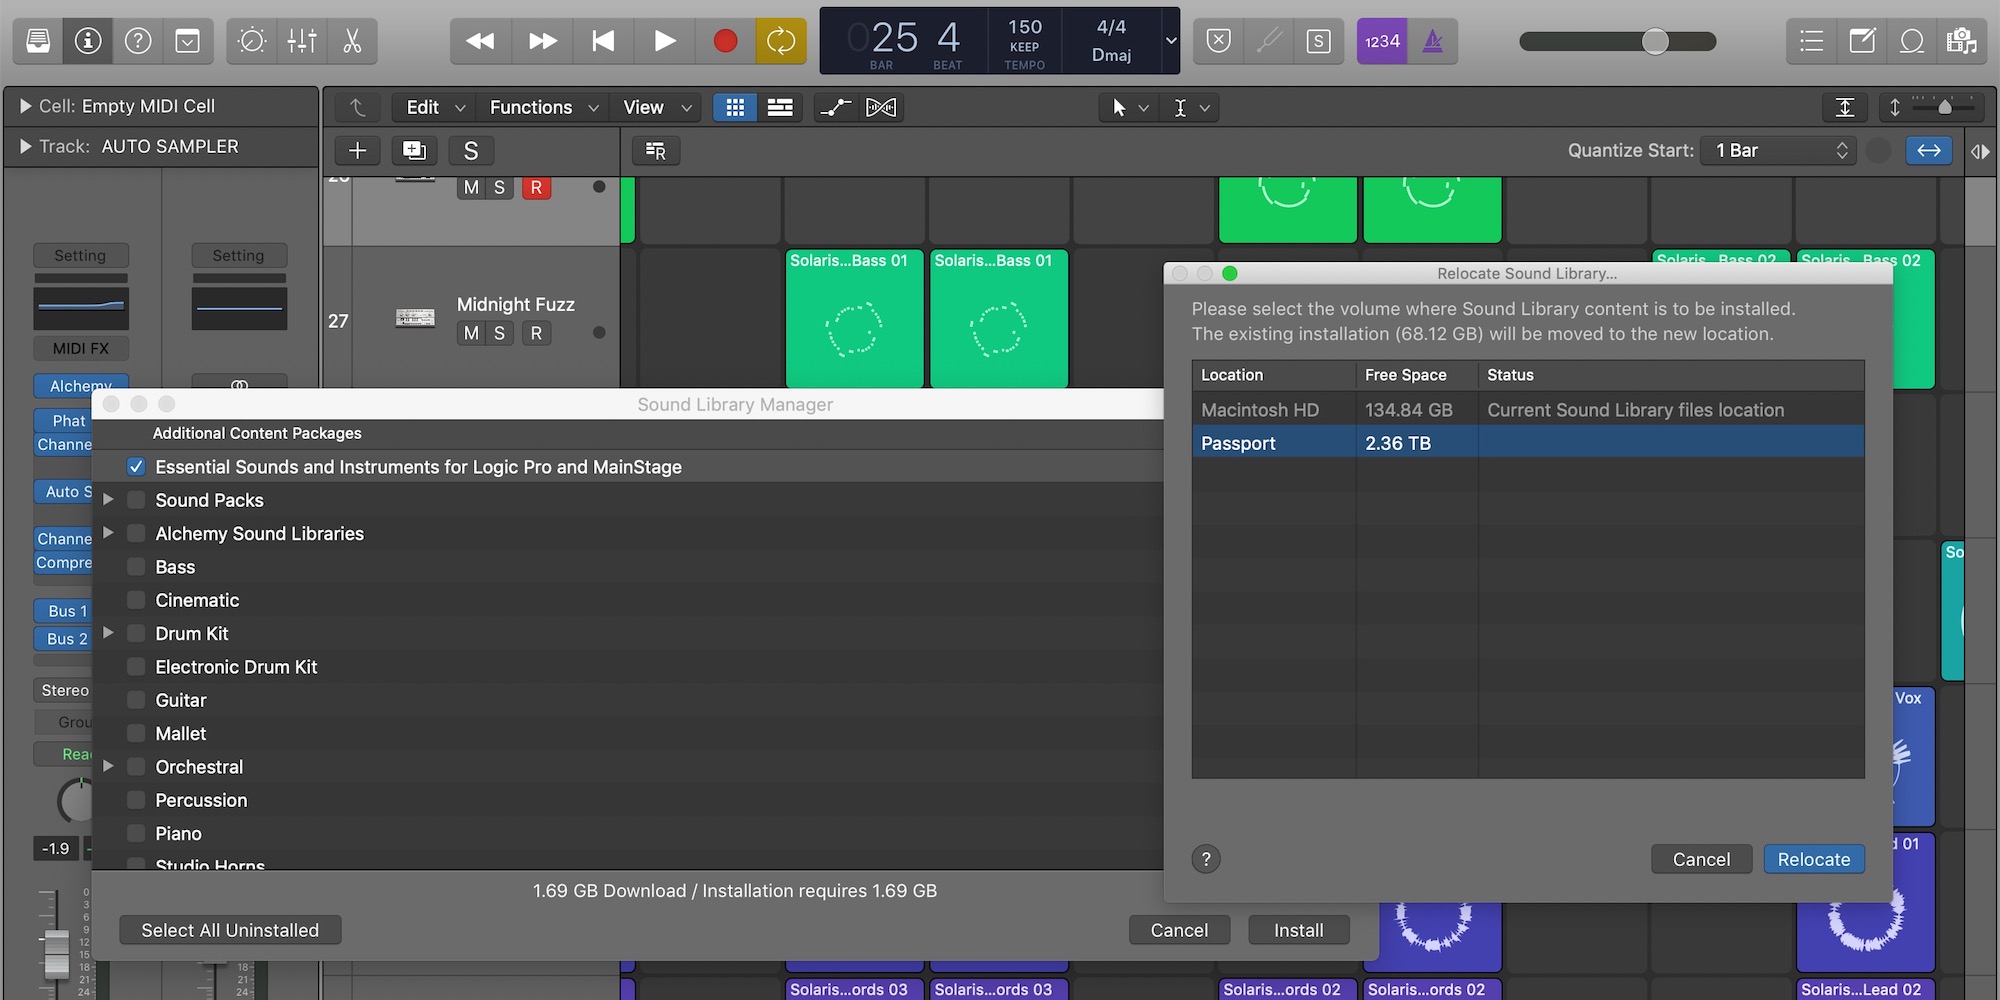Open the Mixer
The width and height of the screenshot is (2000, 1000).
click(x=302, y=41)
